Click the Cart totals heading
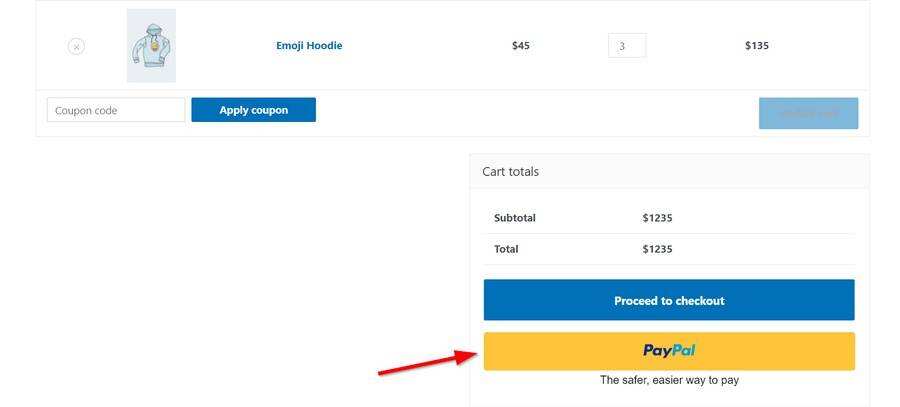The height and width of the screenshot is (407, 900). (x=510, y=171)
